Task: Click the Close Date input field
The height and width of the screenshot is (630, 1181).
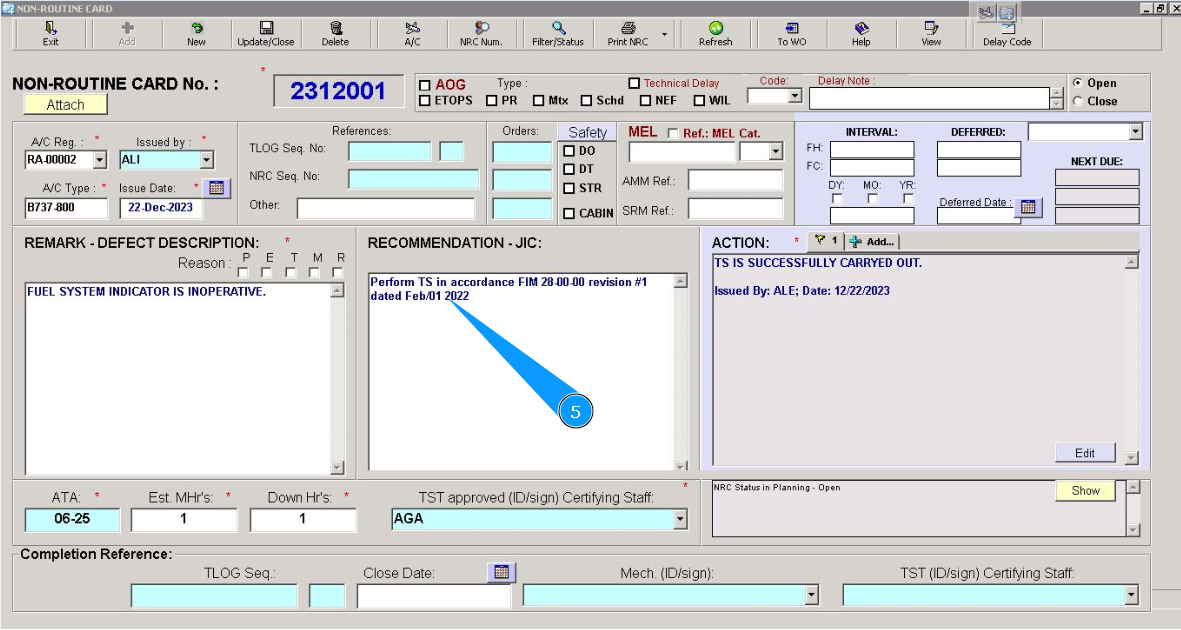Action: click(x=434, y=596)
